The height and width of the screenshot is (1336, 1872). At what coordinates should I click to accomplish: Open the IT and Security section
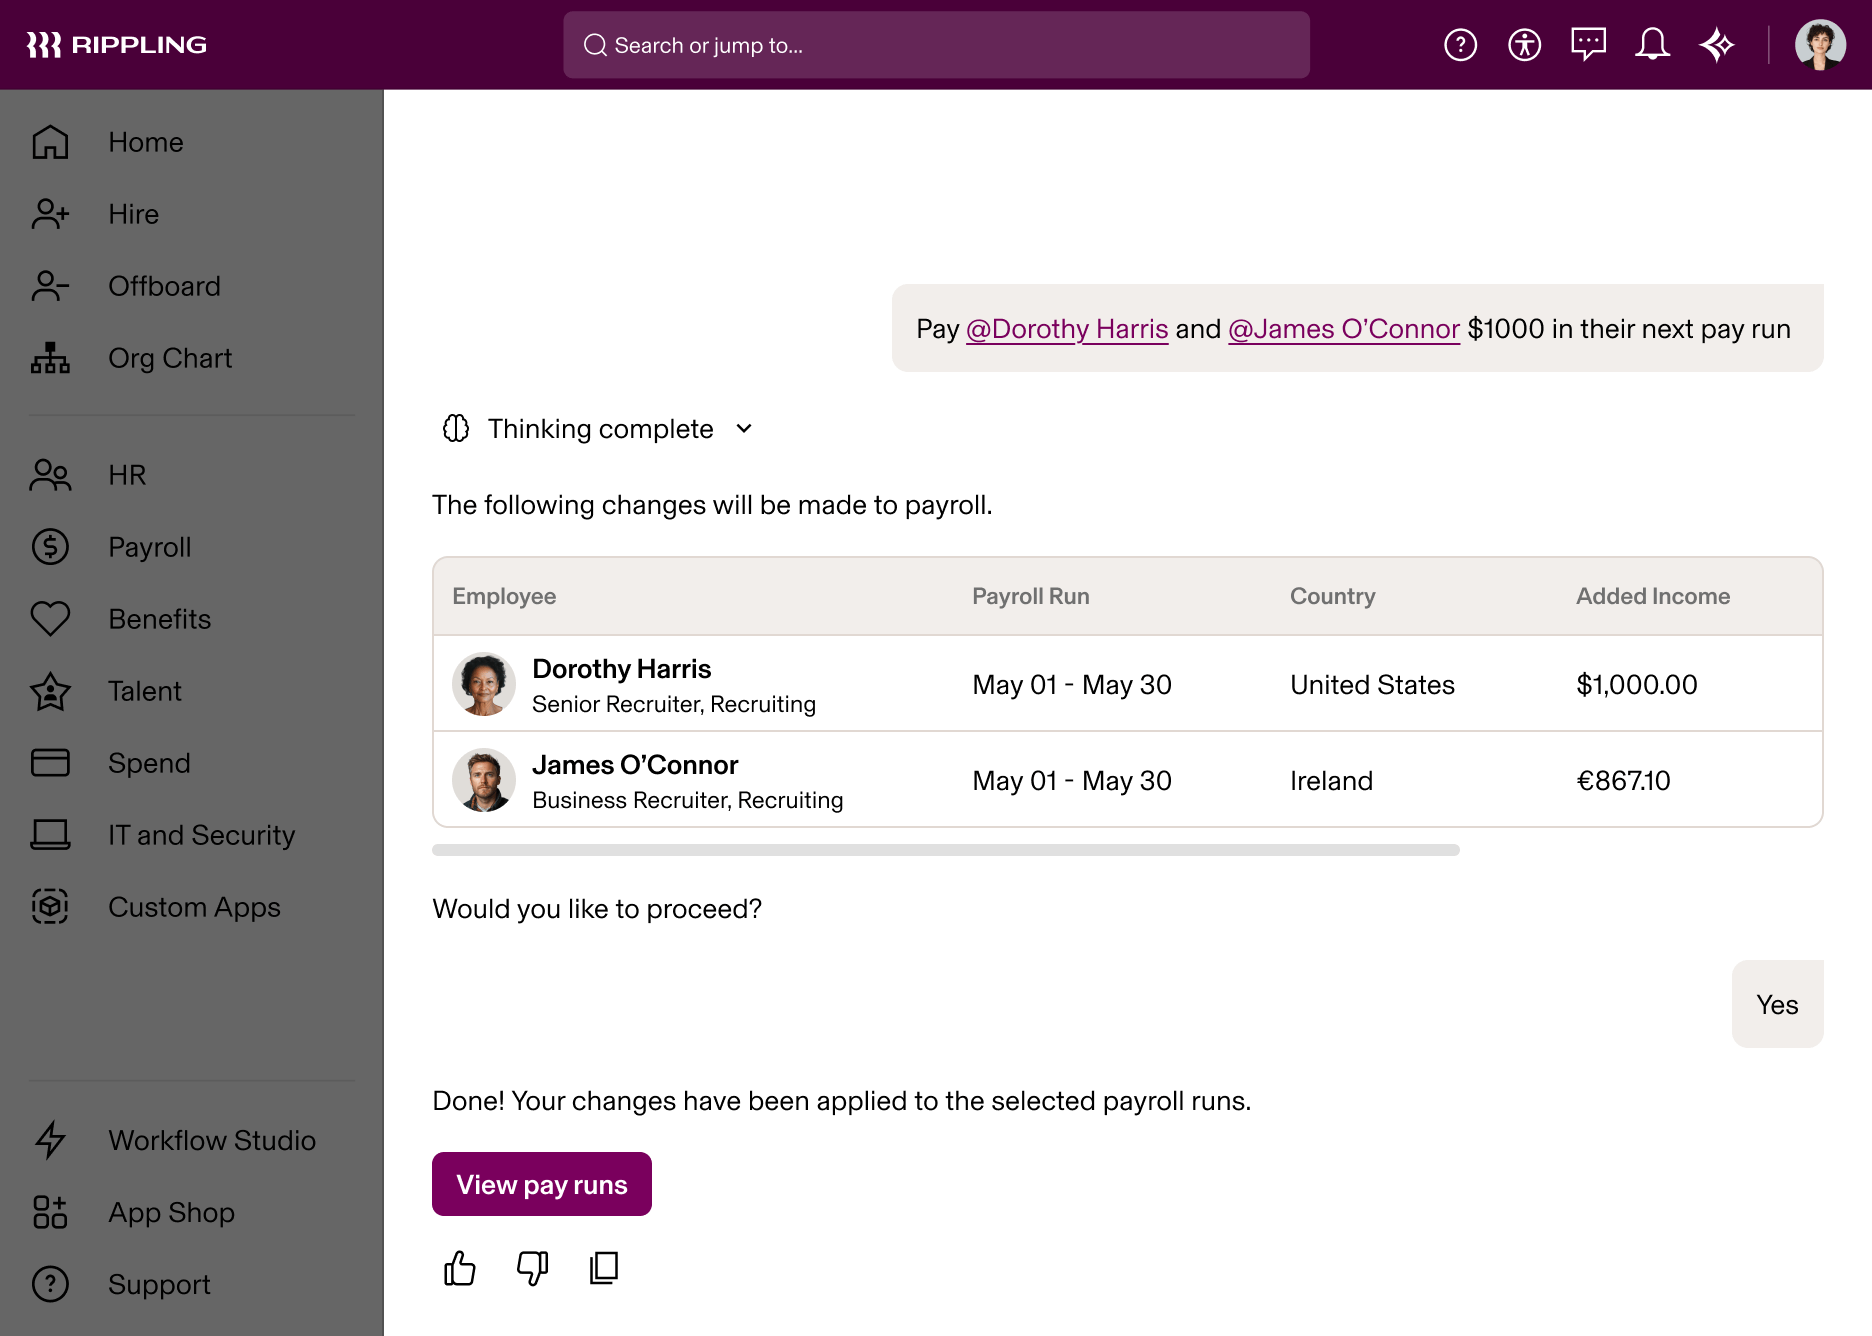click(201, 835)
